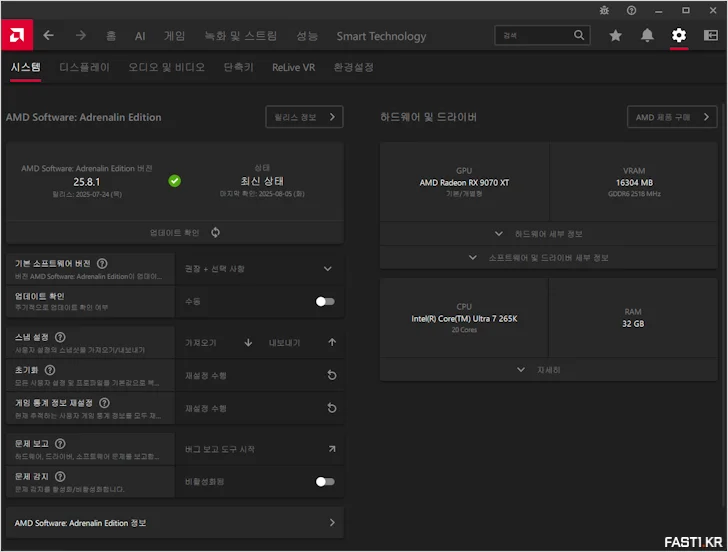Click the reset icon in 초기화 row
728x552 pixels.
pyautogui.click(x=332, y=375)
